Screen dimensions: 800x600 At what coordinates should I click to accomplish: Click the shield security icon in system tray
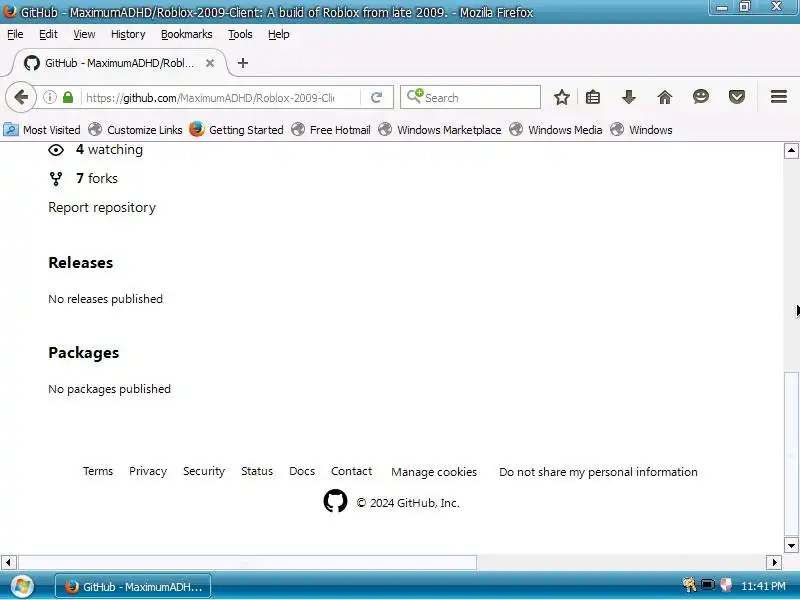(x=726, y=585)
